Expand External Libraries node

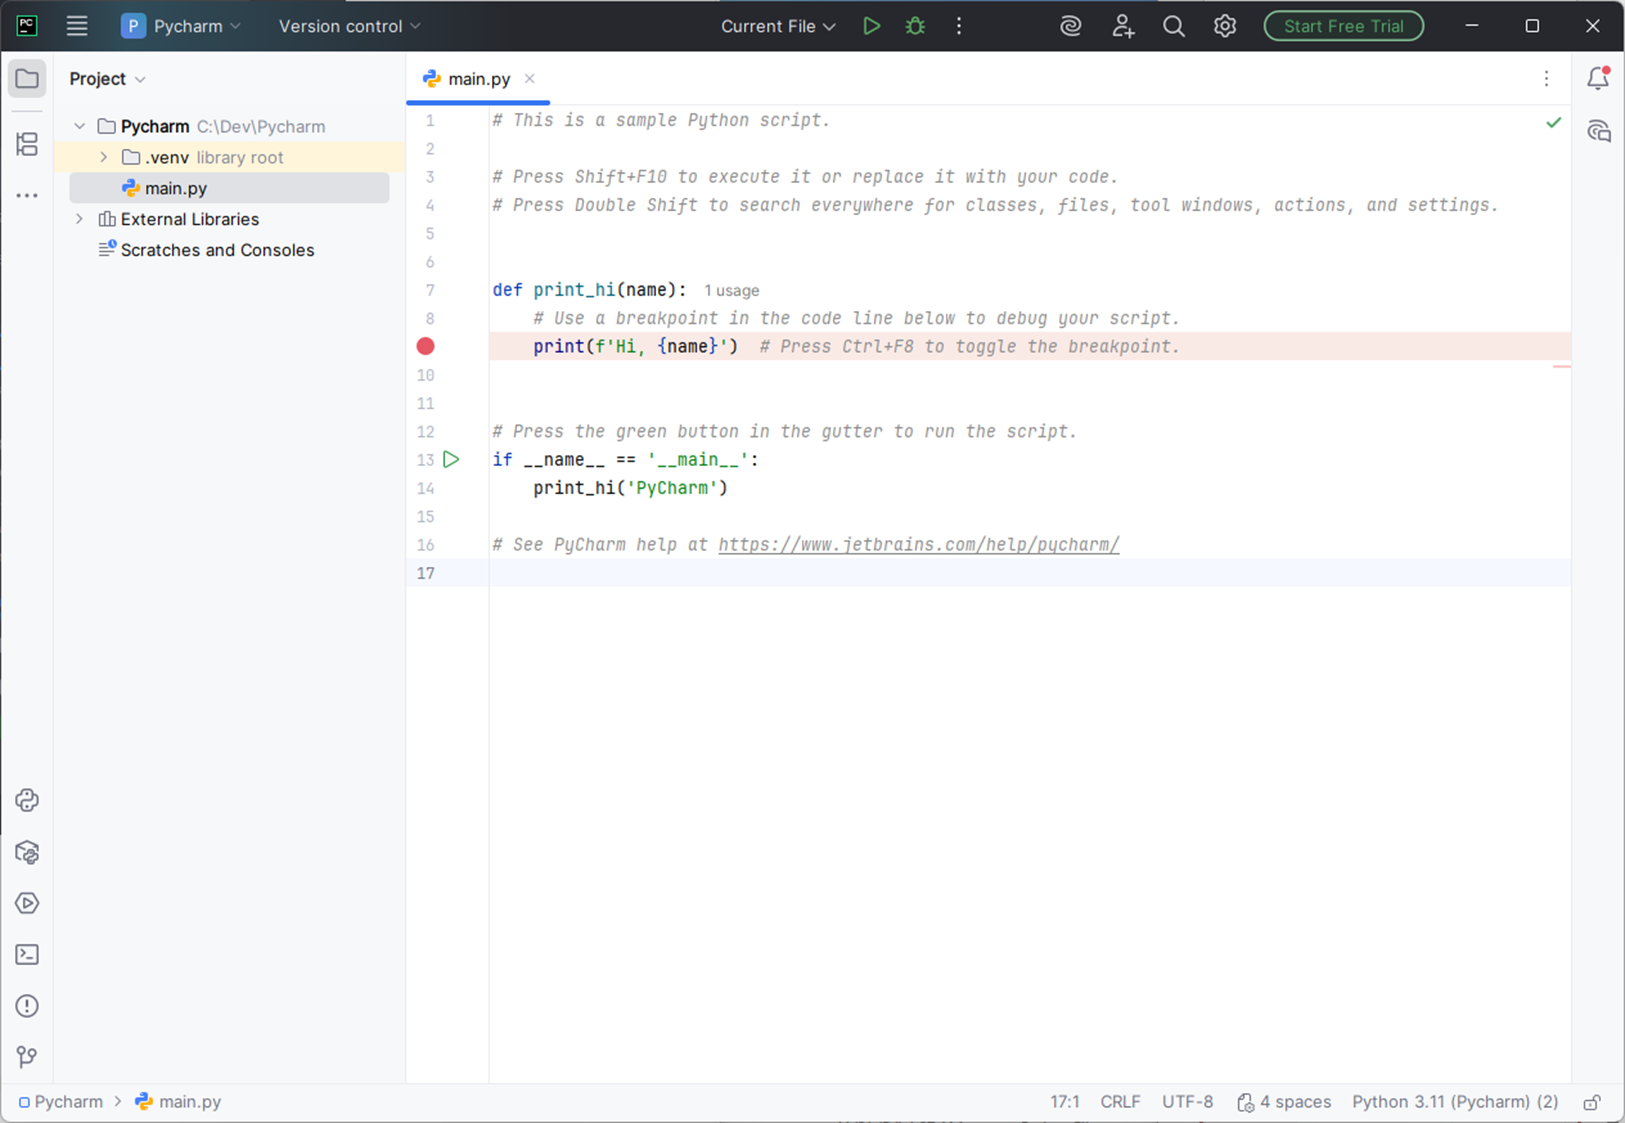coord(80,219)
